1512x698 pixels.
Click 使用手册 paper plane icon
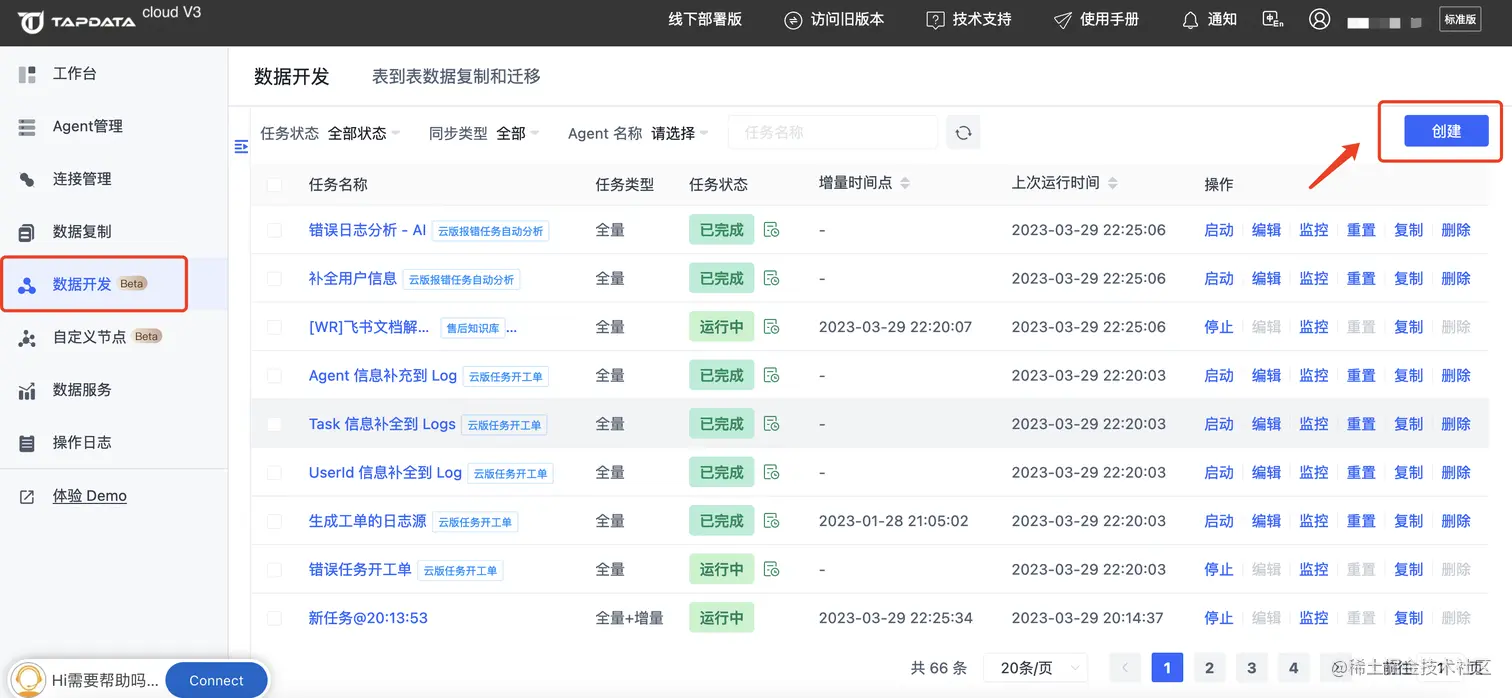coord(1063,20)
